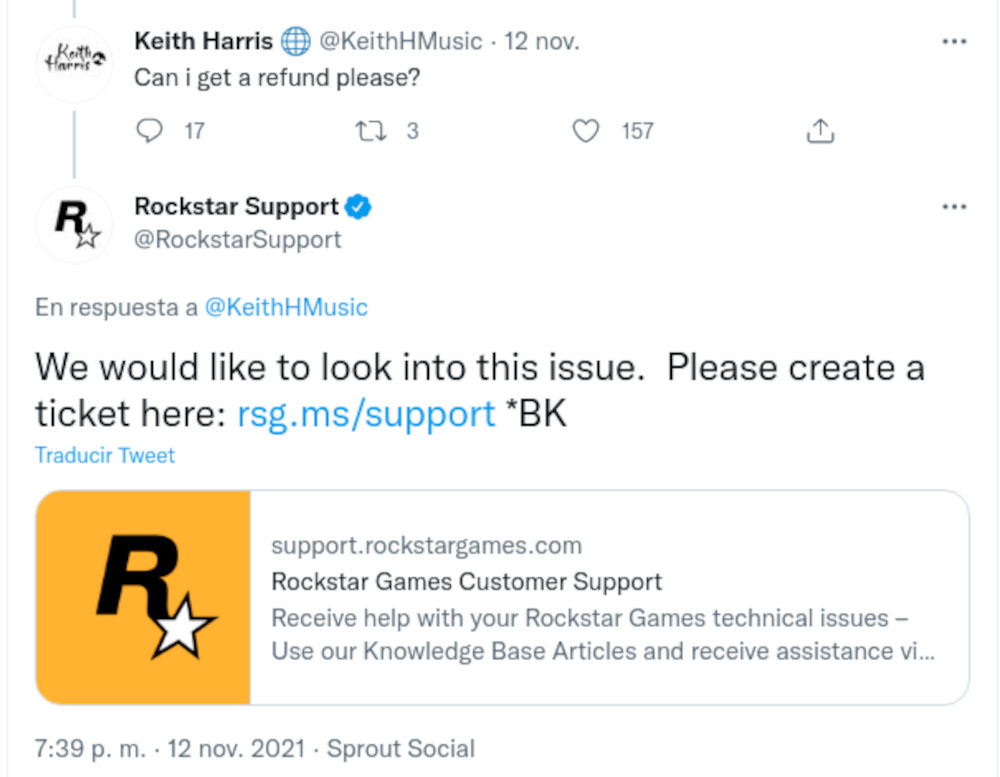
Task: Click the Rockstar Support display name
Action: pyautogui.click(x=236, y=207)
